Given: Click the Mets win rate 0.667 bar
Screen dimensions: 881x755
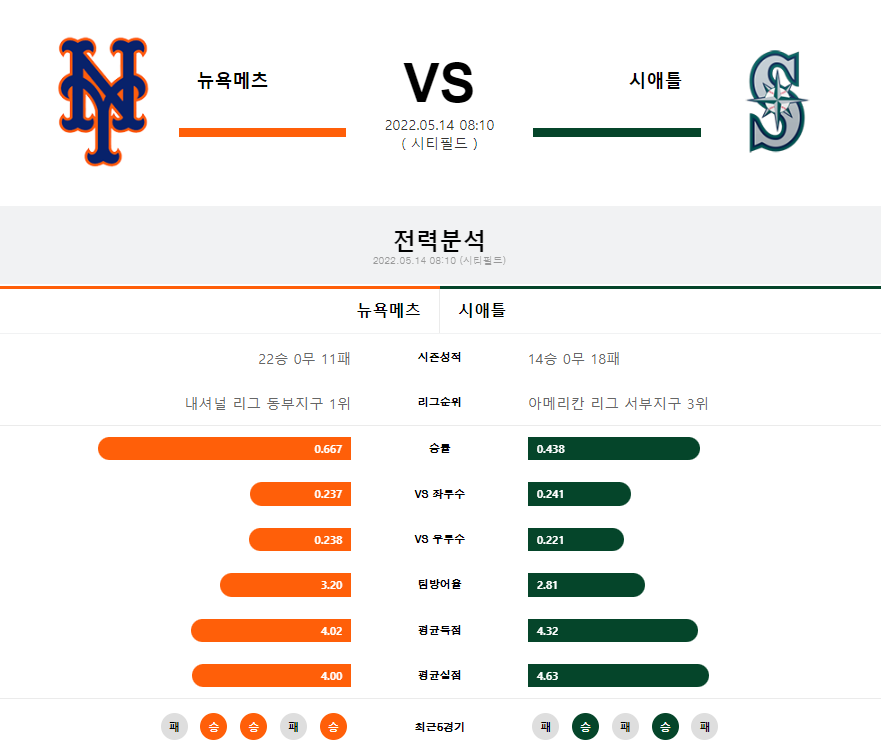Looking at the screenshot, I should 224,449.
